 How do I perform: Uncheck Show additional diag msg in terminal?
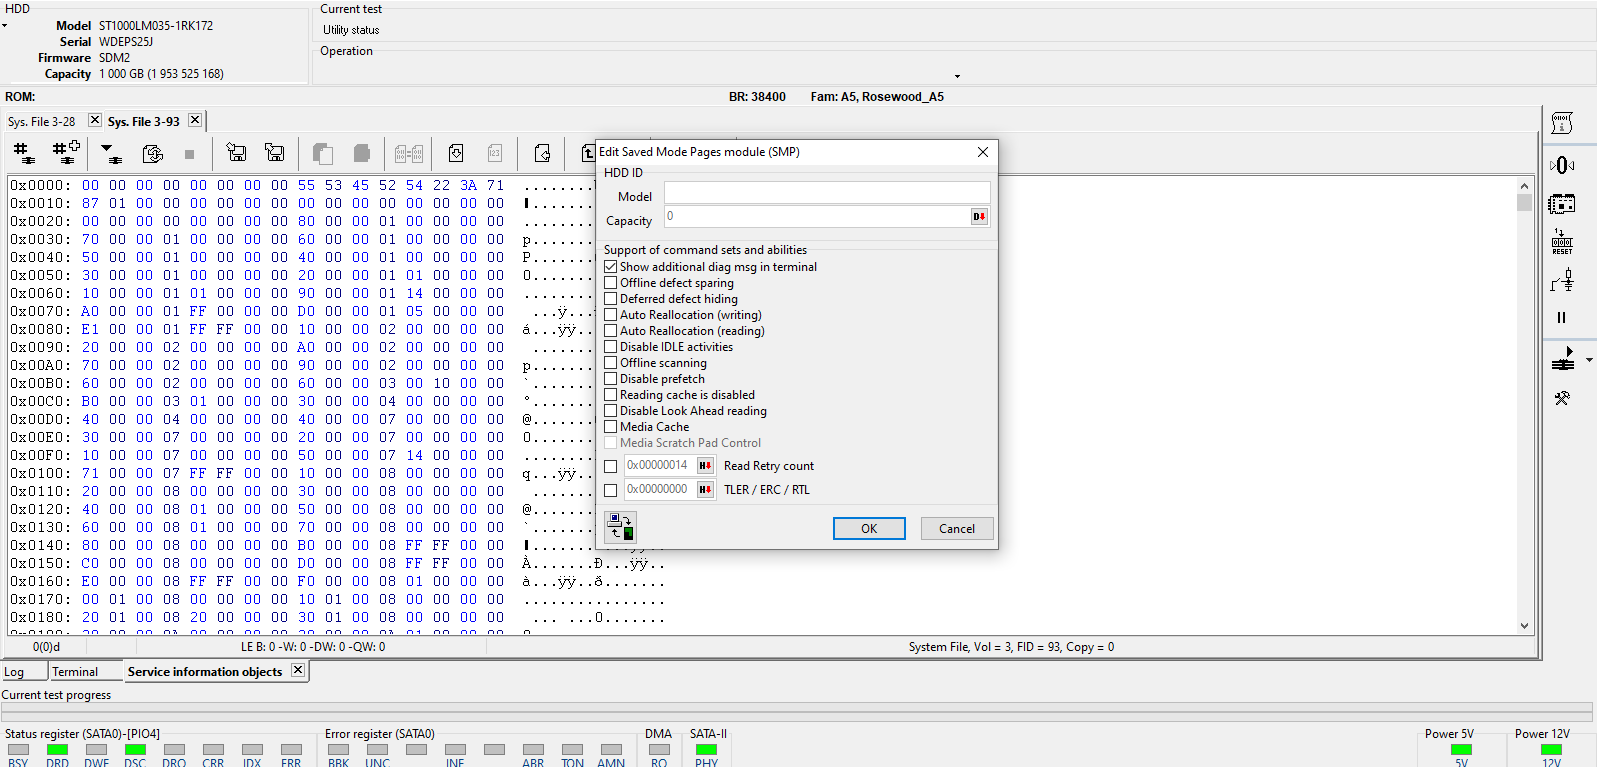(x=611, y=267)
